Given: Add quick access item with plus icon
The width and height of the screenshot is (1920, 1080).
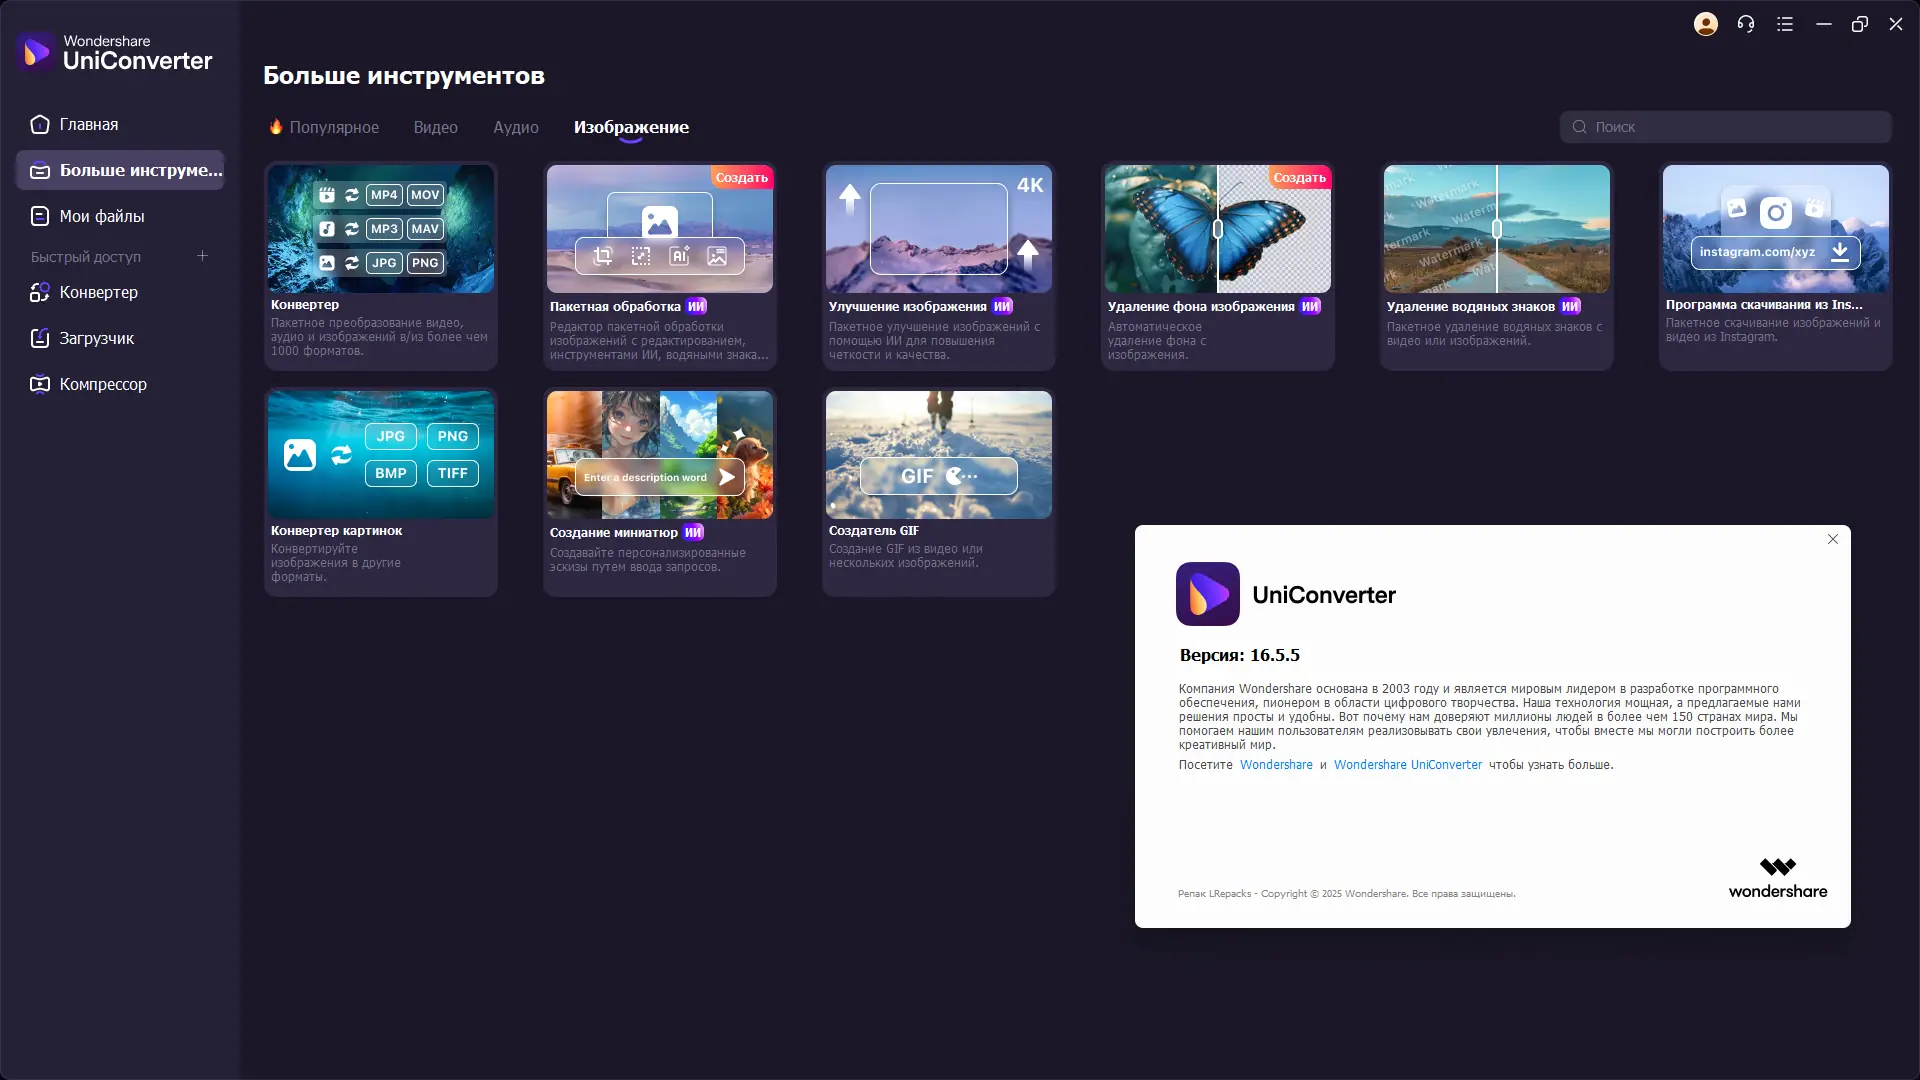Looking at the screenshot, I should [x=202, y=256].
